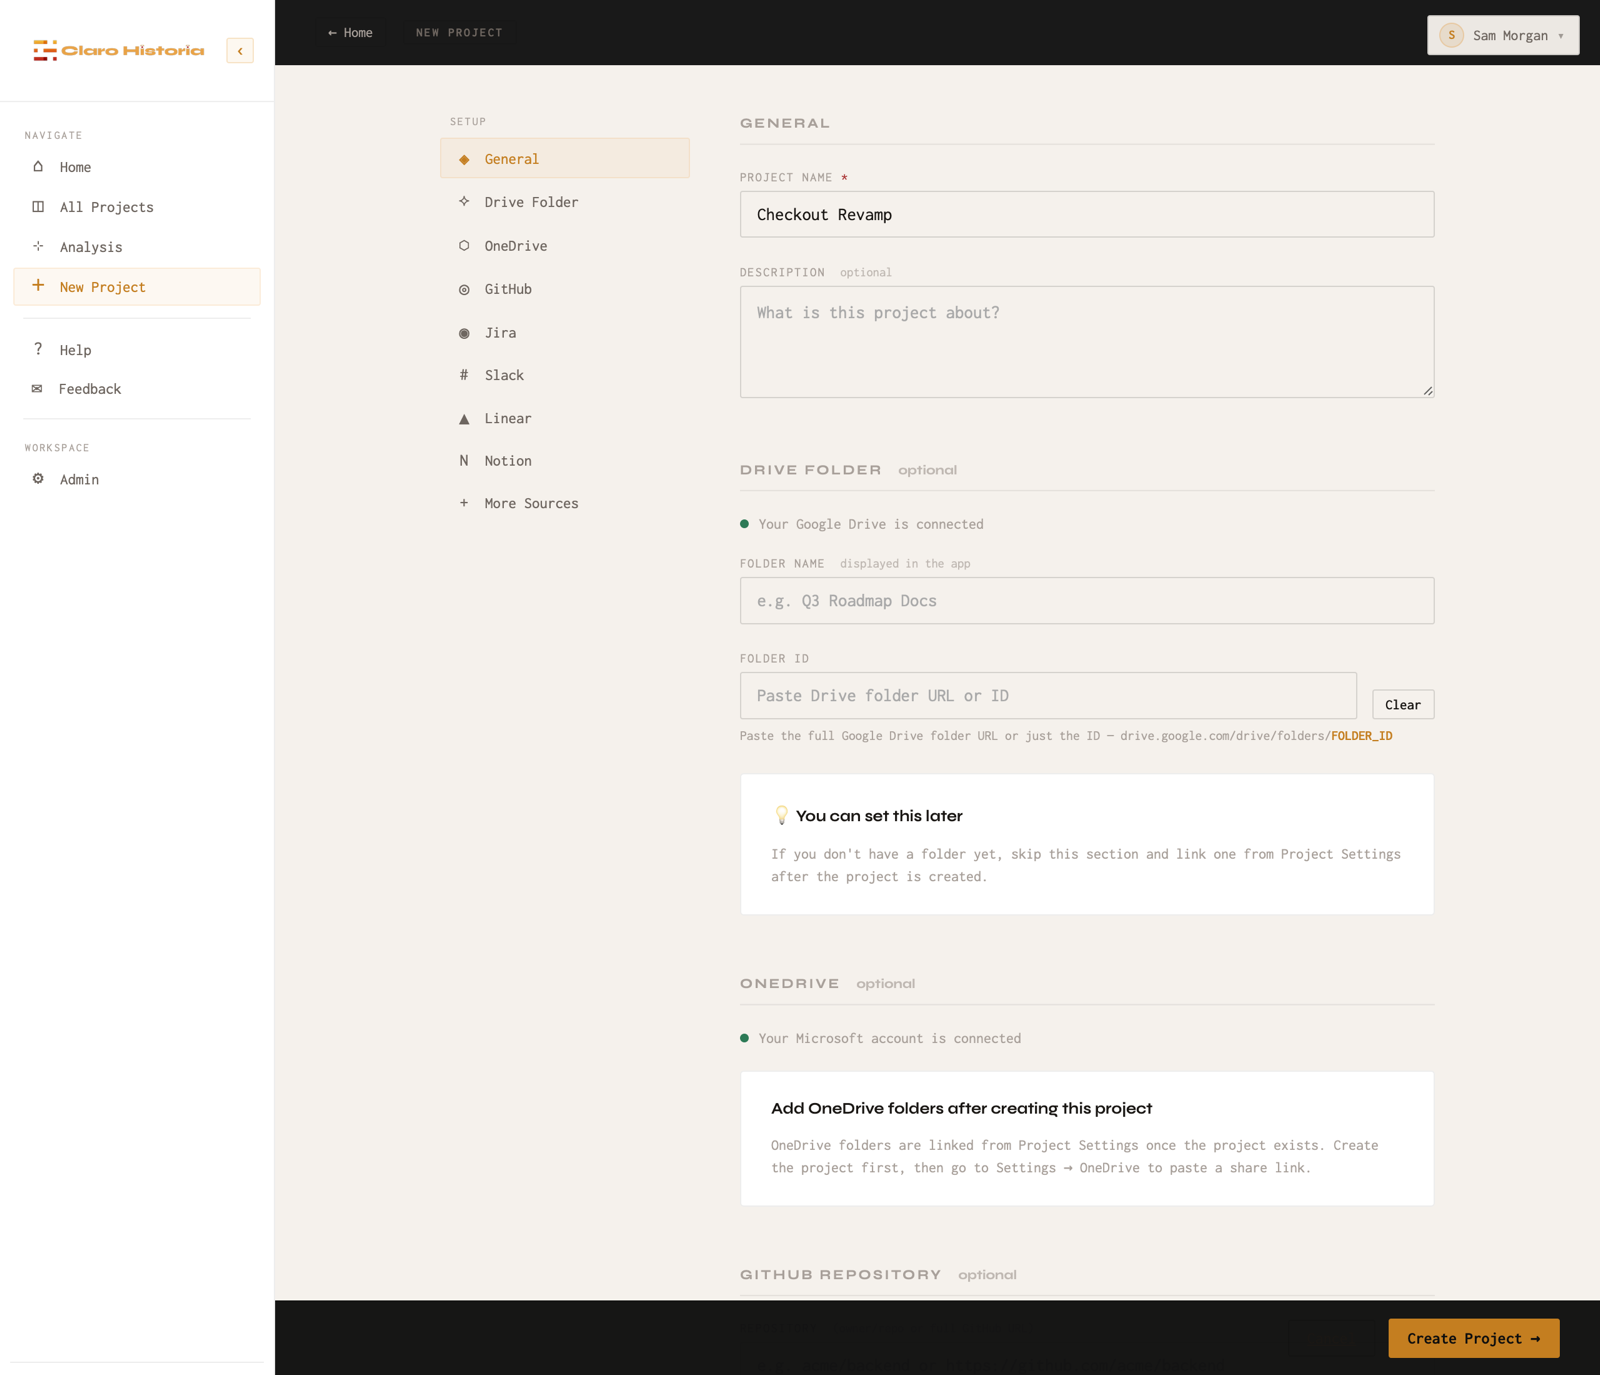Viewport: 1600px width, 1375px height.
Task: Click the More Sources plus icon
Action: [464, 503]
